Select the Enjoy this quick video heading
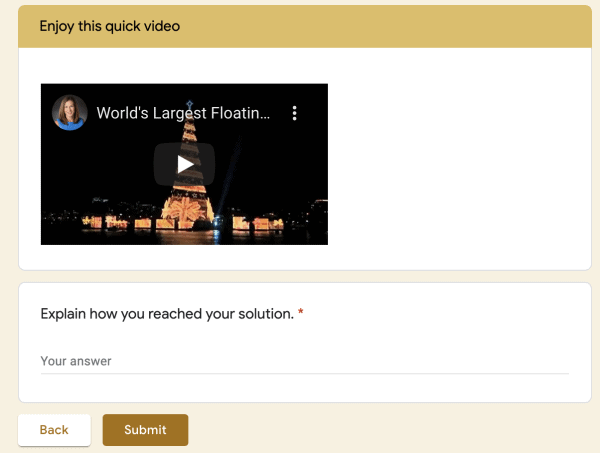This screenshot has height=453, width=600. click(110, 26)
